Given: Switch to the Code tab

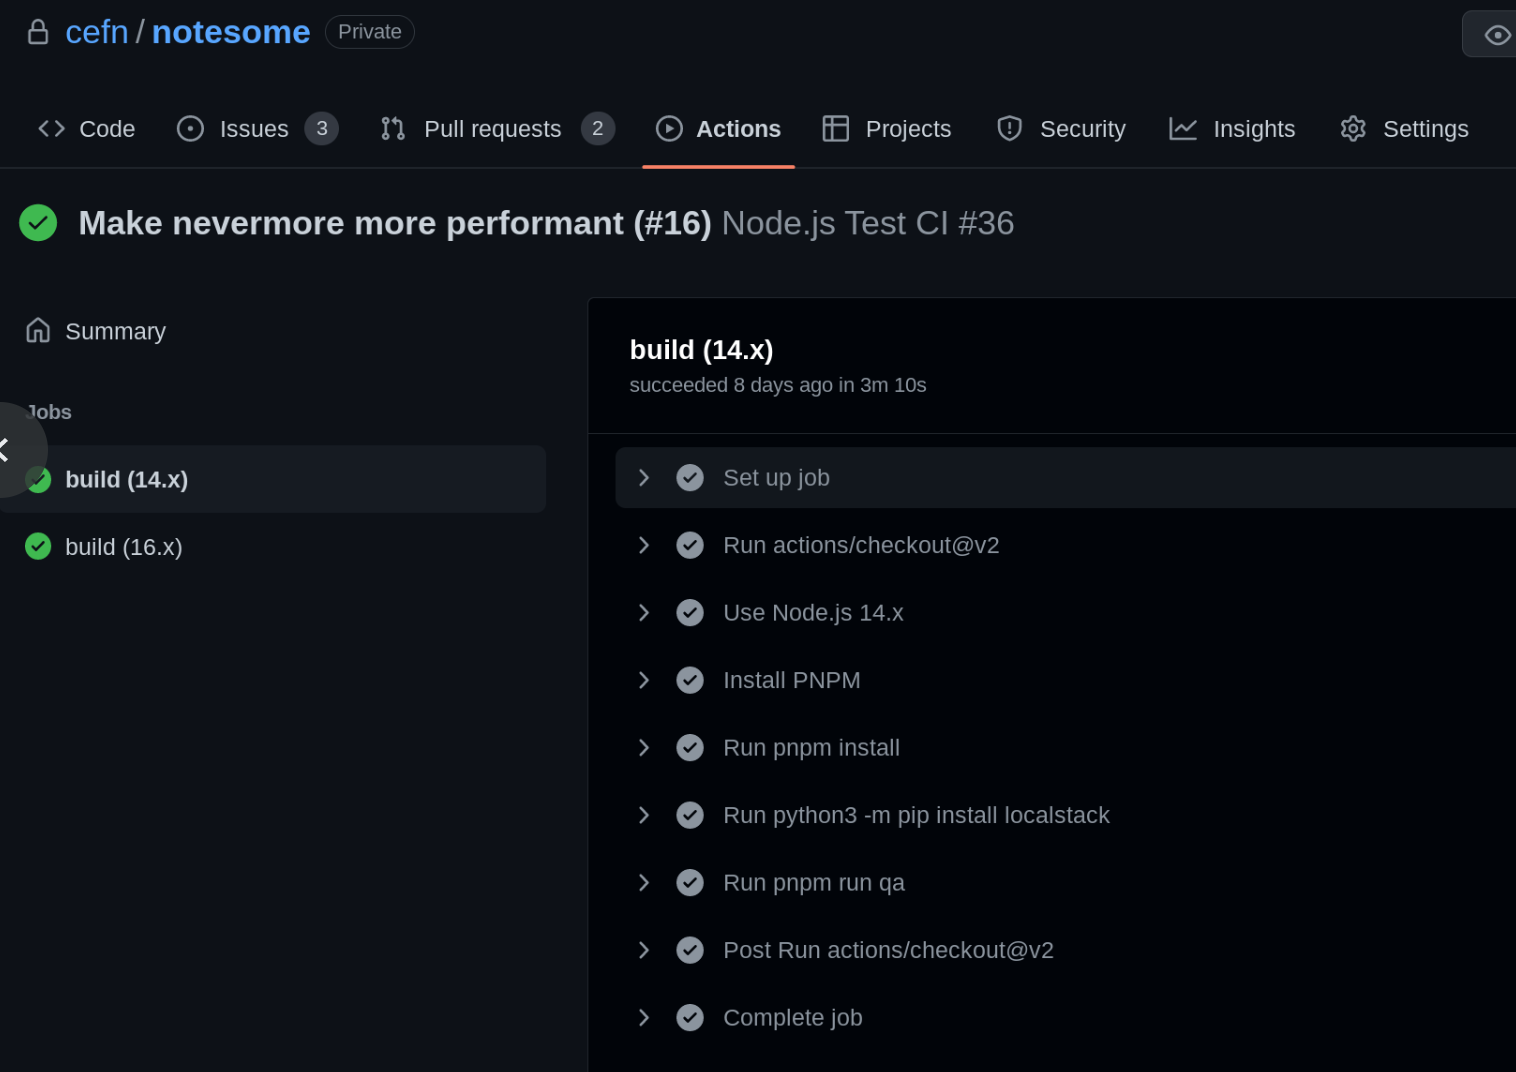Looking at the screenshot, I should coord(87,129).
